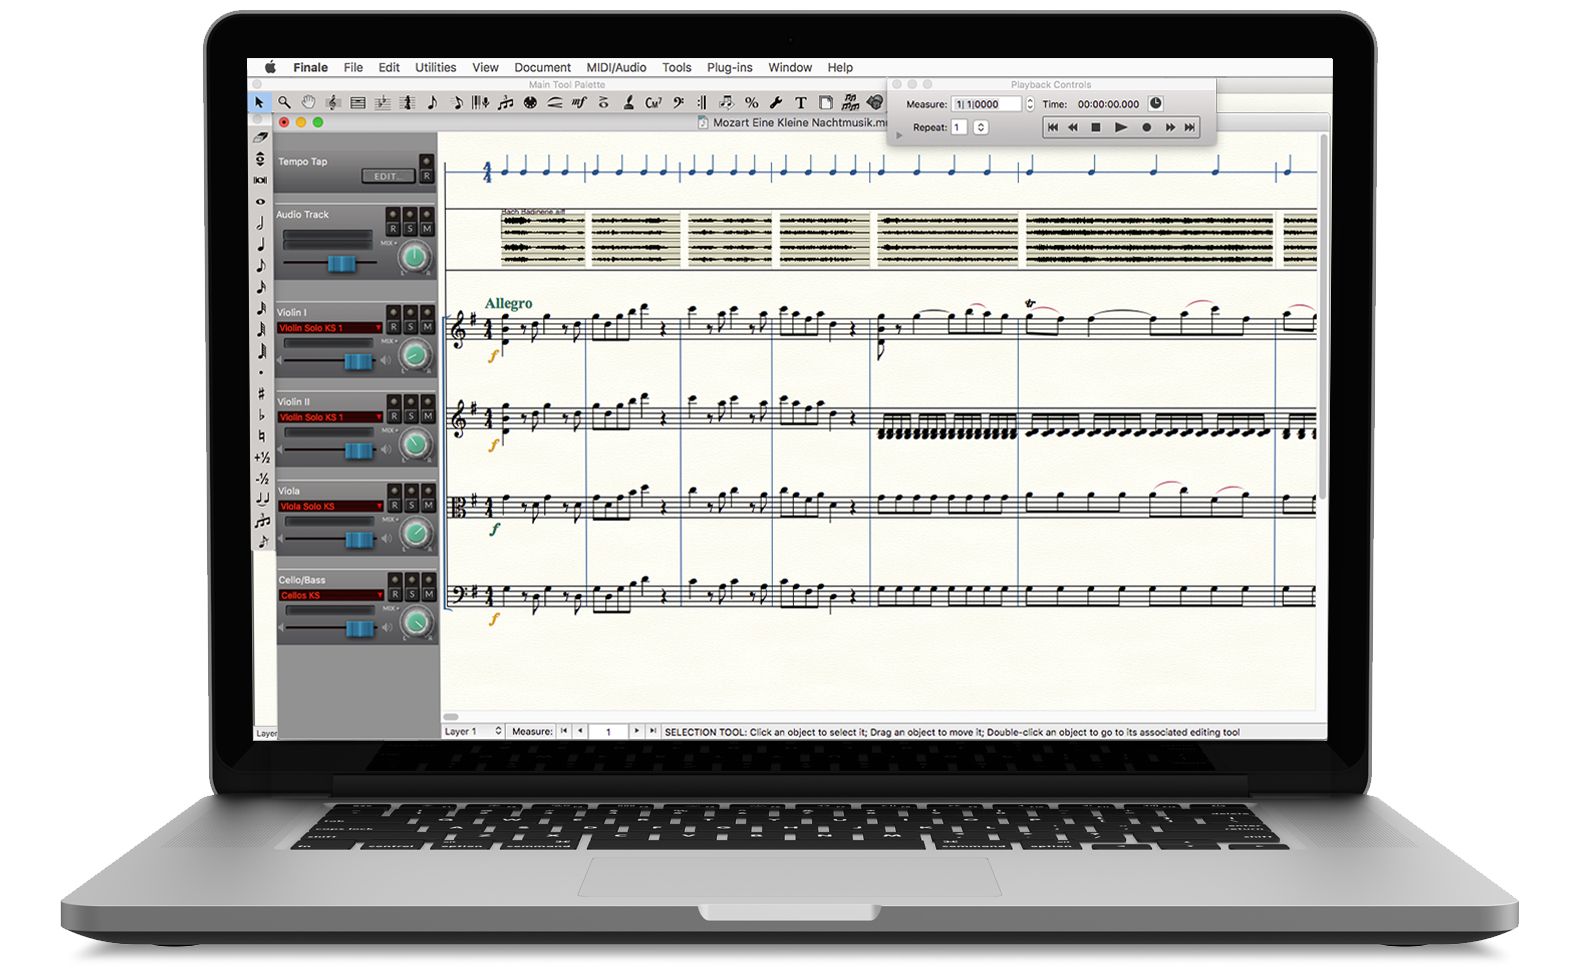Begin recording with the Record button
The image size is (1586, 969).
[1146, 127]
